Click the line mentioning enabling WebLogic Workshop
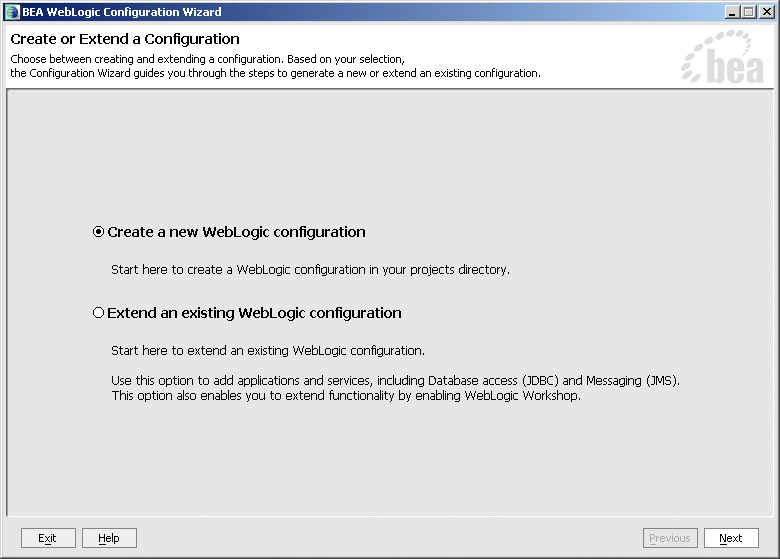Screen dimensions: 780x559 [346, 395]
